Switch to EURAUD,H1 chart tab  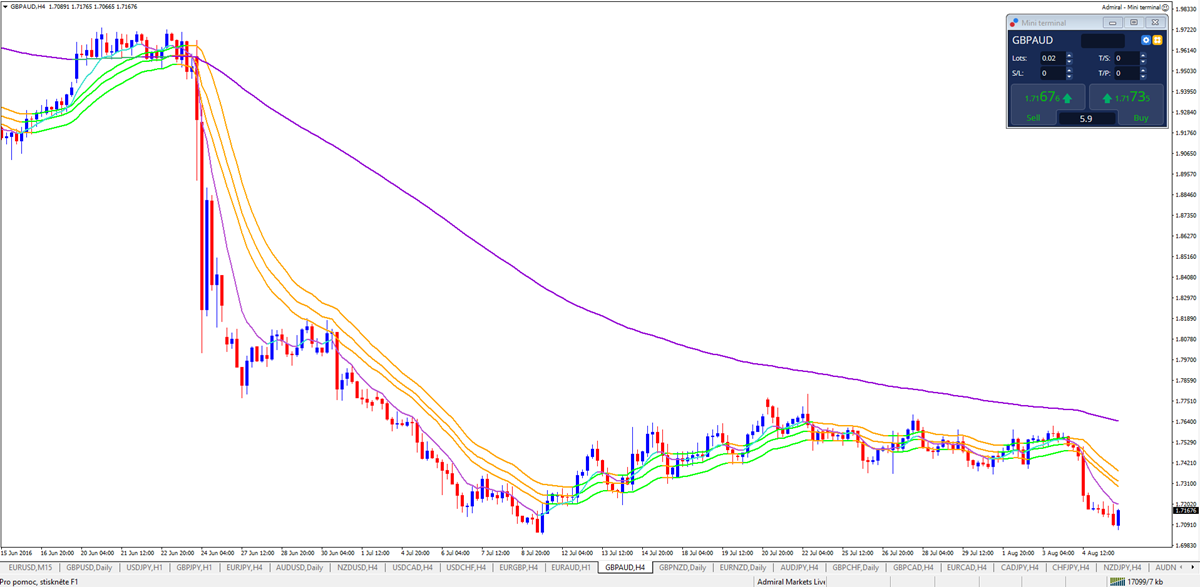point(572,567)
